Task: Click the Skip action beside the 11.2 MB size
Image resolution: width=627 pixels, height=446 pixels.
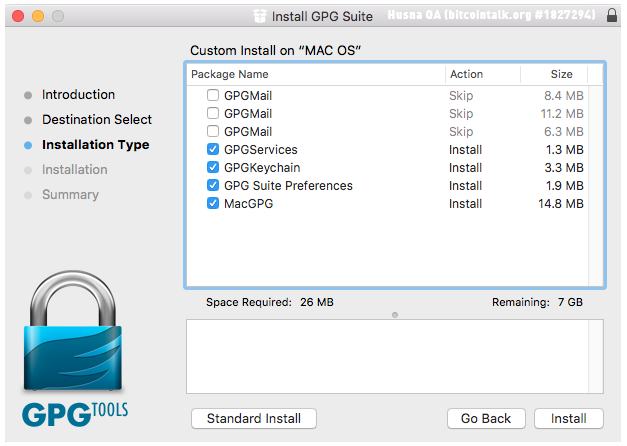Action: click(x=461, y=114)
